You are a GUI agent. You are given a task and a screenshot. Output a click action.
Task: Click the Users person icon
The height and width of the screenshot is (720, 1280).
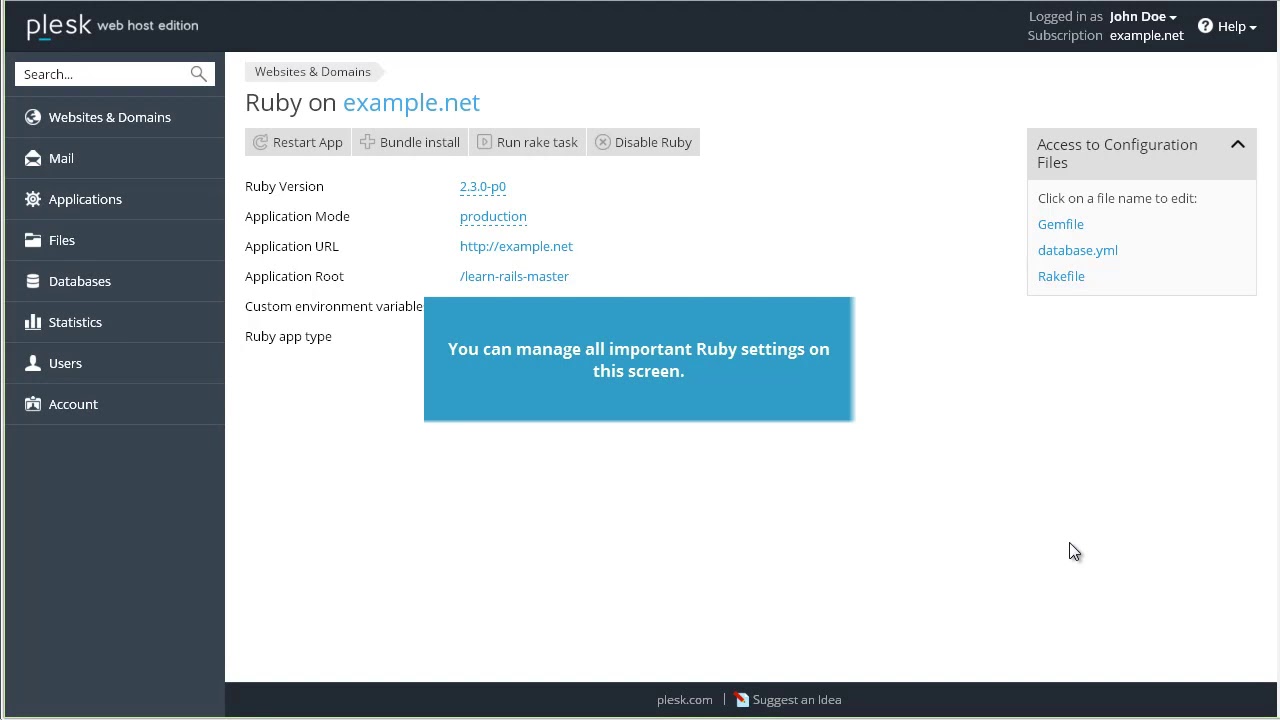[x=33, y=363]
